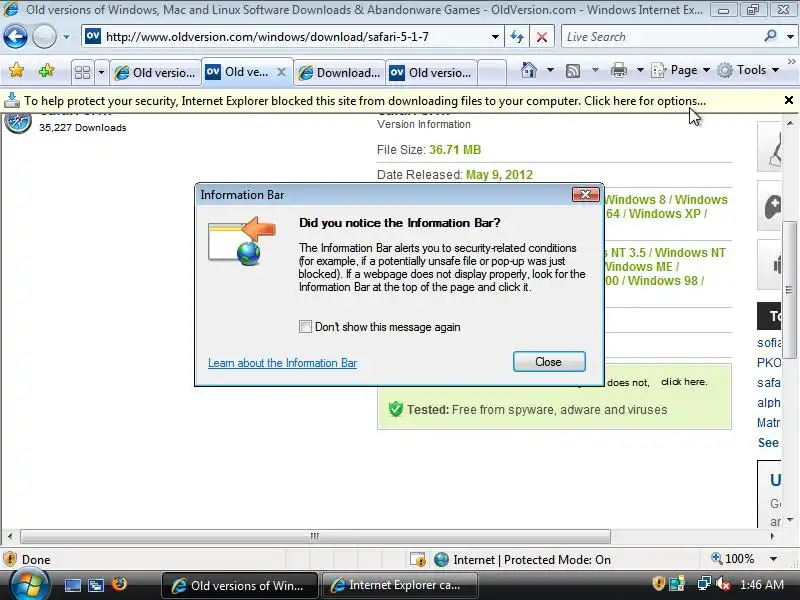Click the 'Windows 8 / Windows' OS link
800x600 pixels.
pos(666,199)
